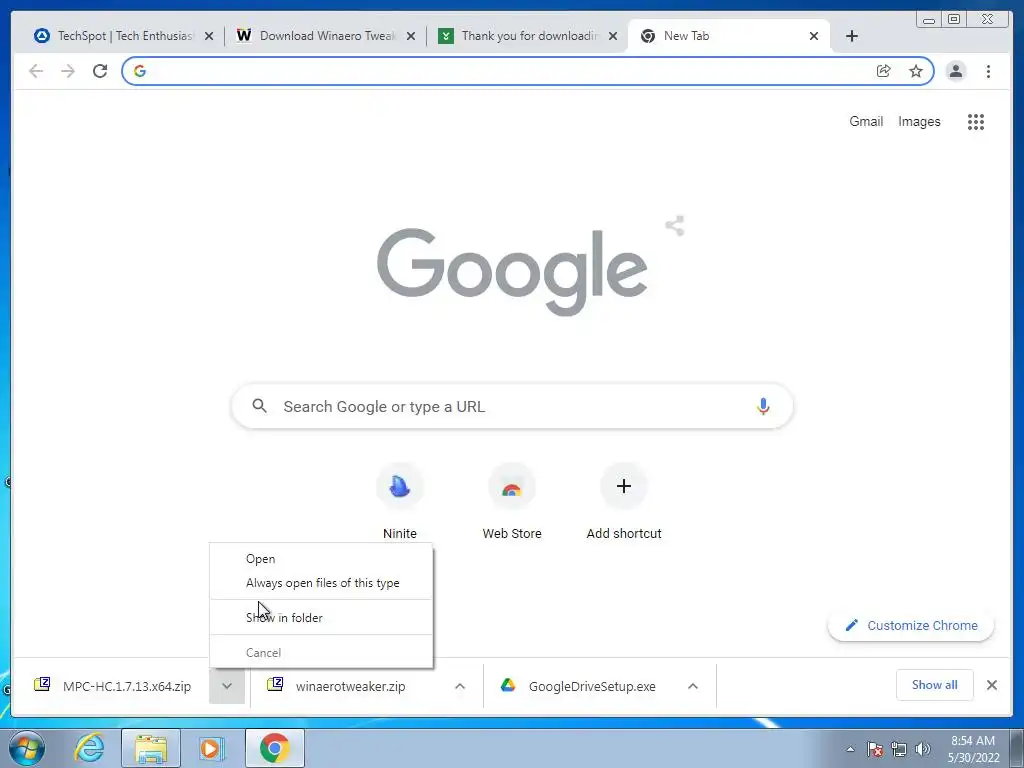Open Windows Media Player from the taskbar
Viewport: 1024px width, 768px height.
point(211,748)
